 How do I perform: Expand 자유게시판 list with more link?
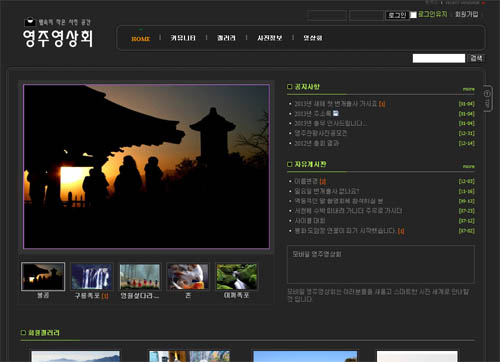coord(468,166)
